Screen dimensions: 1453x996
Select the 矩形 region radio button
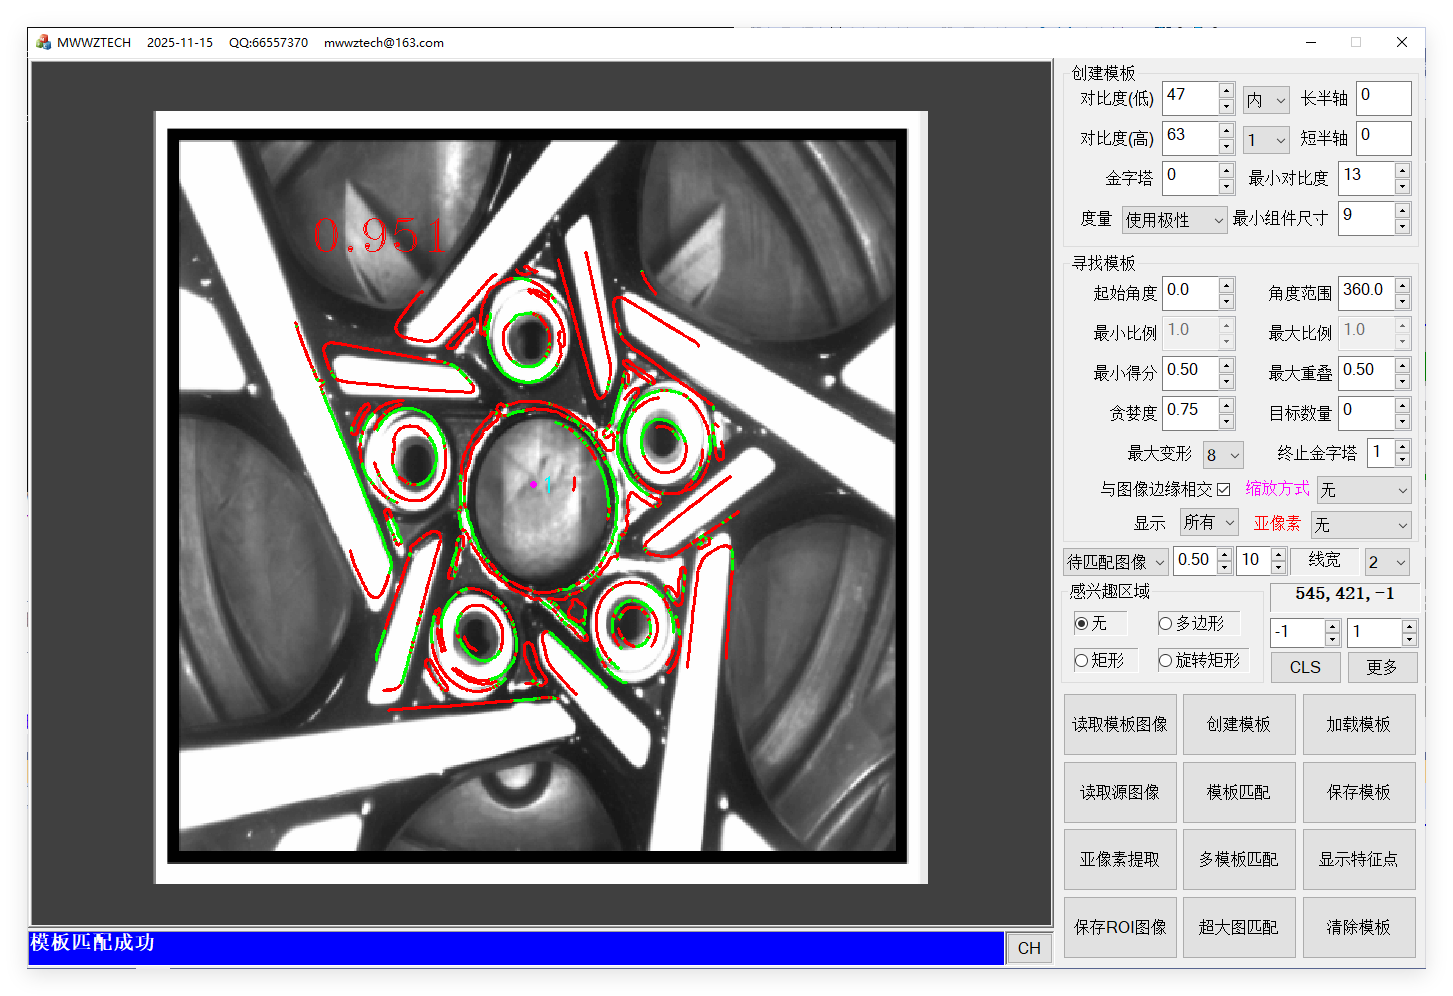[1082, 660]
